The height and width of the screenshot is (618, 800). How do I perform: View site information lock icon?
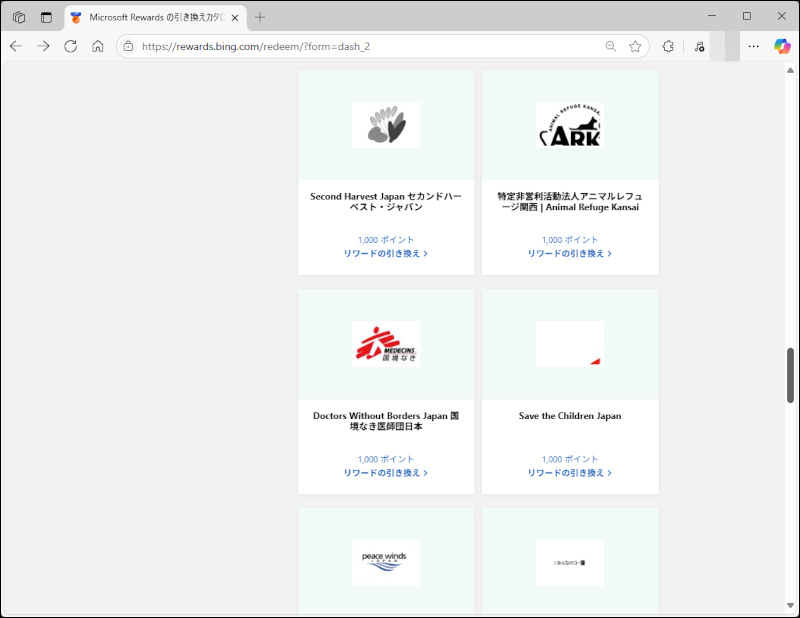click(x=129, y=46)
